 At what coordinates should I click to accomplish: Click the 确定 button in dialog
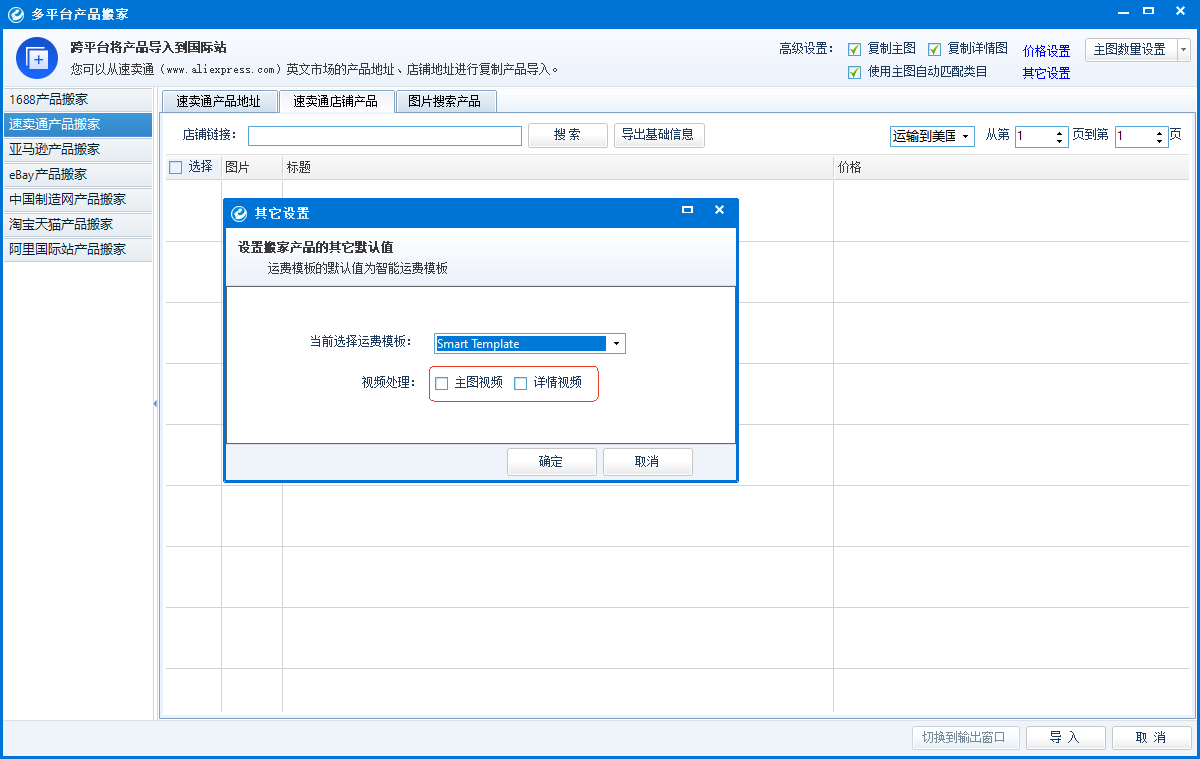point(552,462)
